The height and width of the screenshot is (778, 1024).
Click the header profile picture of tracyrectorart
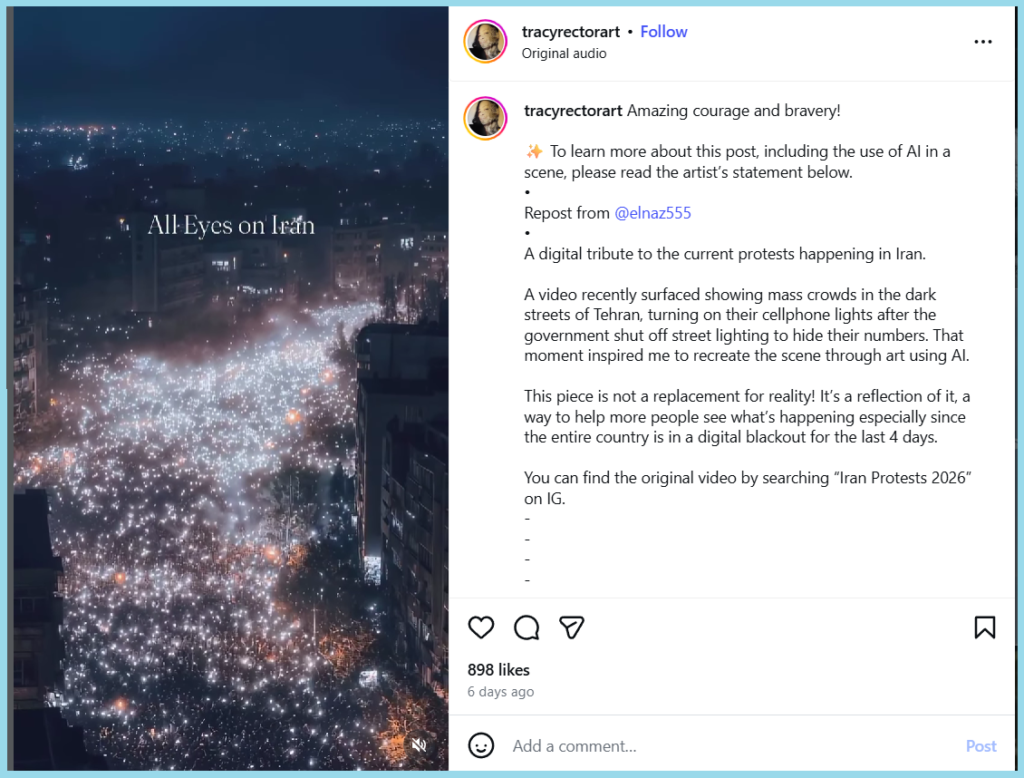(485, 41)
